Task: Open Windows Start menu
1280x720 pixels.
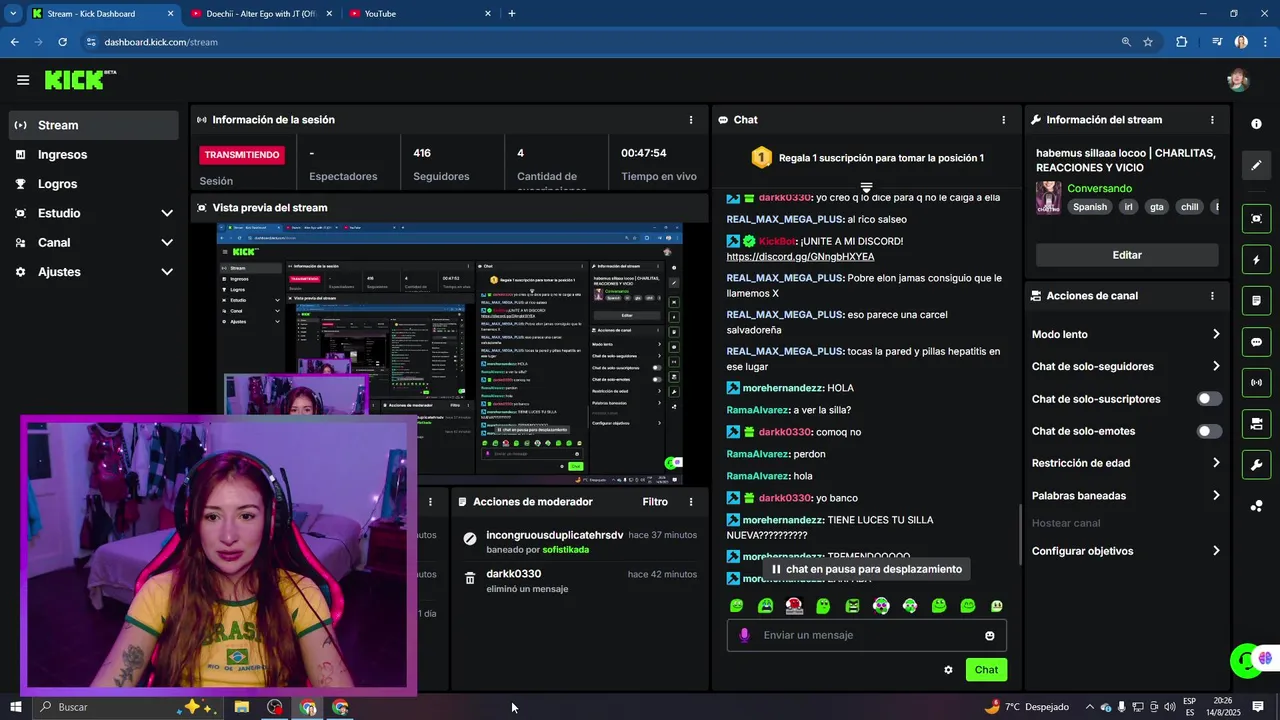Action: pos(15,707)
